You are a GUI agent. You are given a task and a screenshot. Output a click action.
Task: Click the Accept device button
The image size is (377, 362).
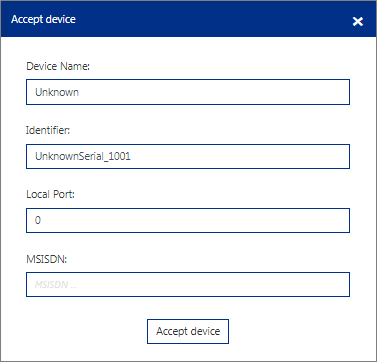pyautogui.click(x=188, y=331)
